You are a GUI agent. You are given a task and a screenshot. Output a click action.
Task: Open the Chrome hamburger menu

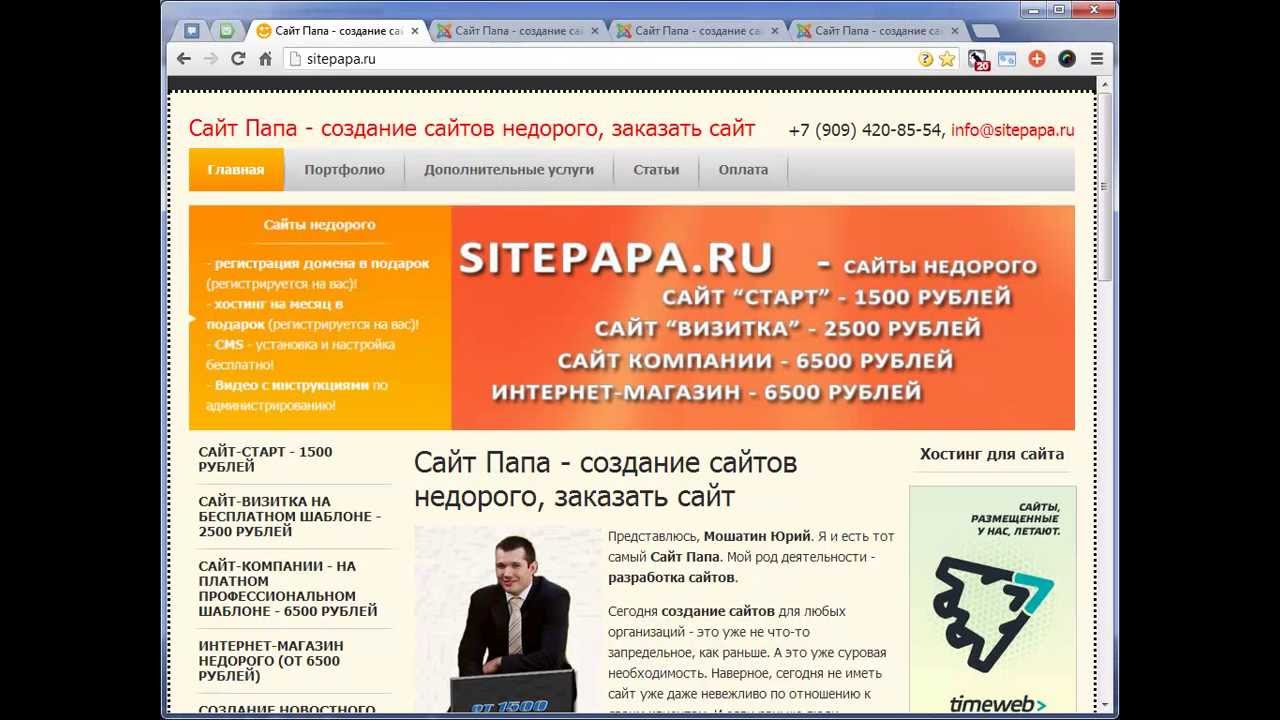tap(1097, 59)
